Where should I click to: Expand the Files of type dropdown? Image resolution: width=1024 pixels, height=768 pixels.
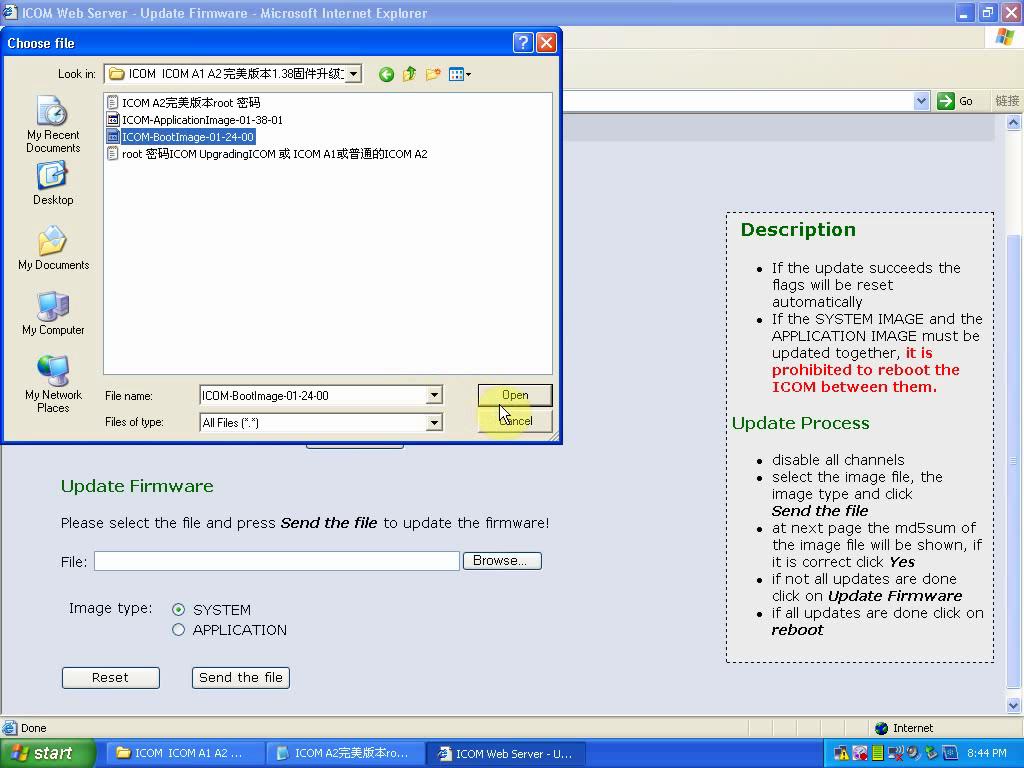pyautogui.click(x=434, y=423)
